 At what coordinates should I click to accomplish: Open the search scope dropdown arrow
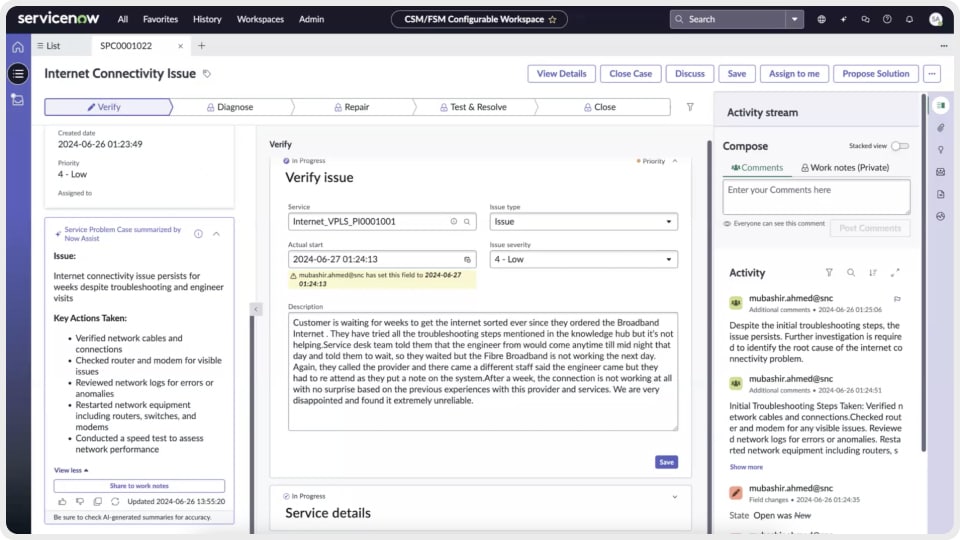click(x=795, y=19)
